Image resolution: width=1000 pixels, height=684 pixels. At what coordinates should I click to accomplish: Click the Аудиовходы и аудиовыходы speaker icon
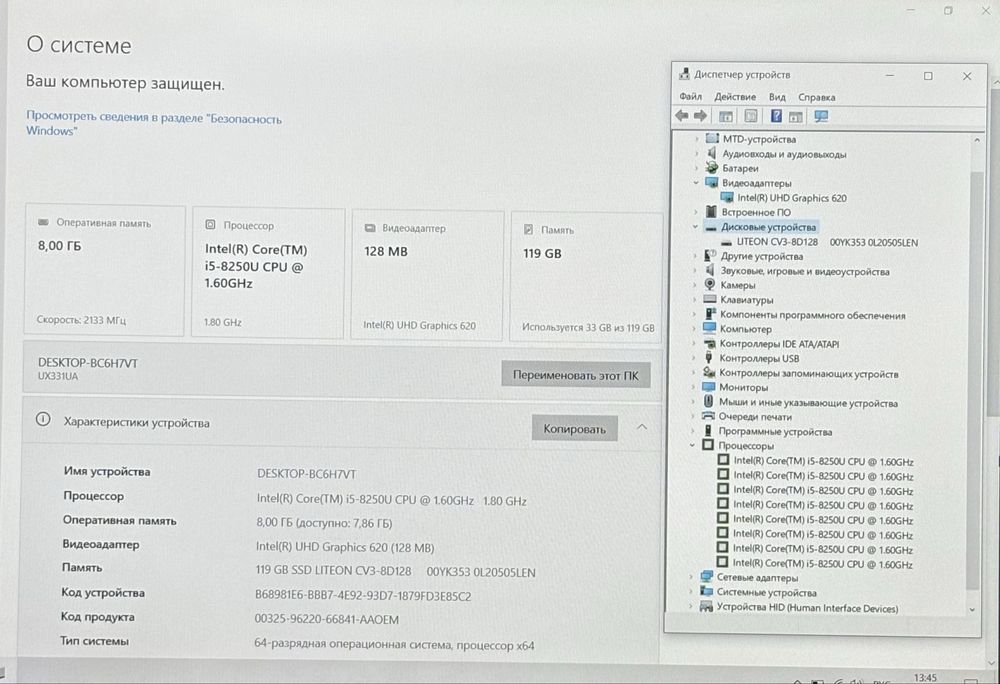(x=712, y=154)
